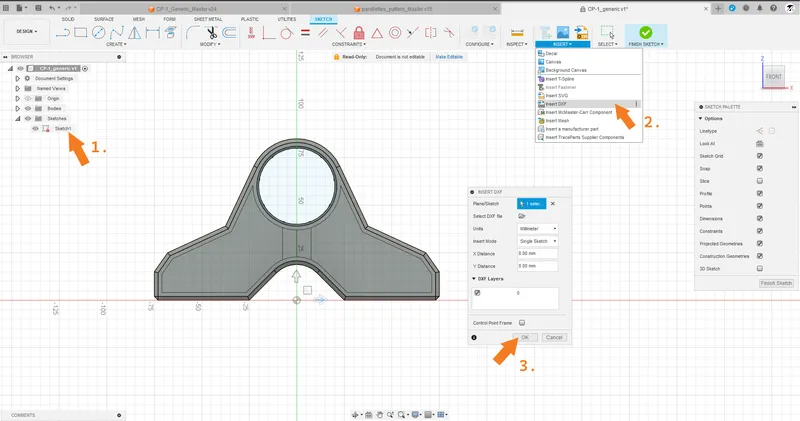This screenshot has width=800, height=421.
Task: Click OK in the Insert DXF dialog
Action: tap(525, 337)
